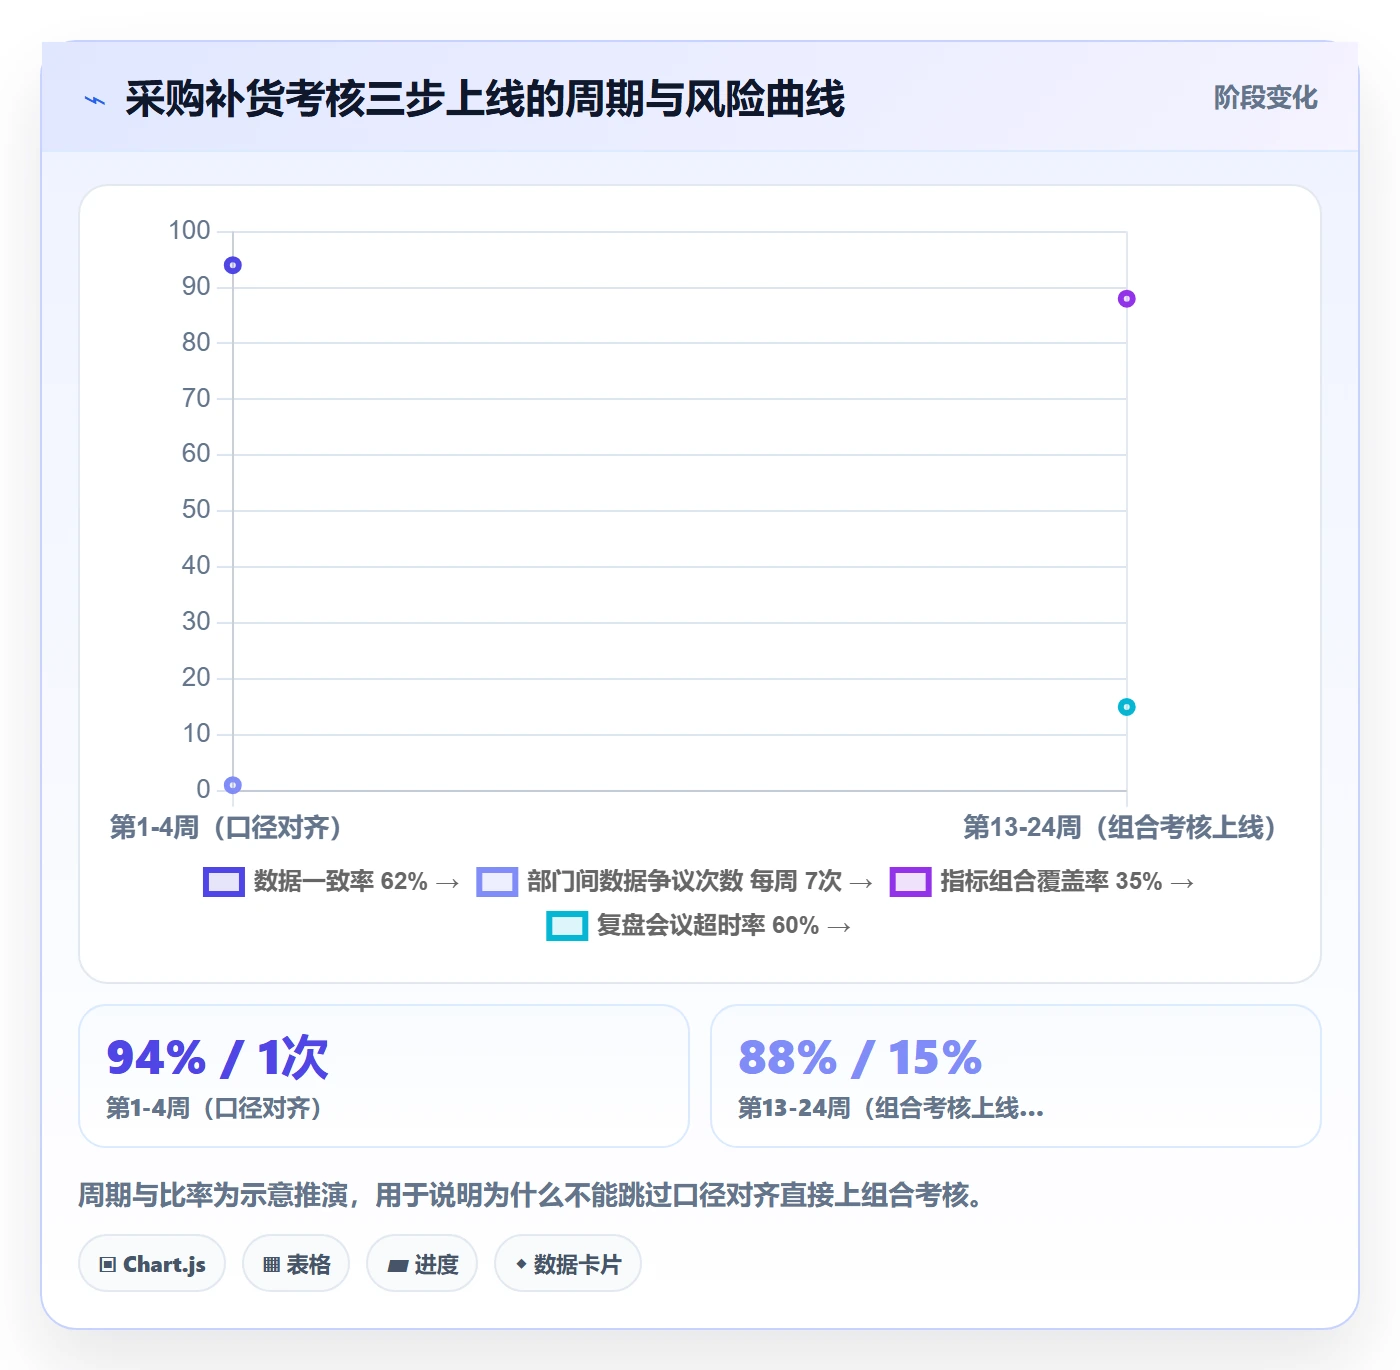1400x1370 pixels.
Task: Click the 复盘会议超时率 60% legend label
Action: pyautogui.click(x=724, y=926)
